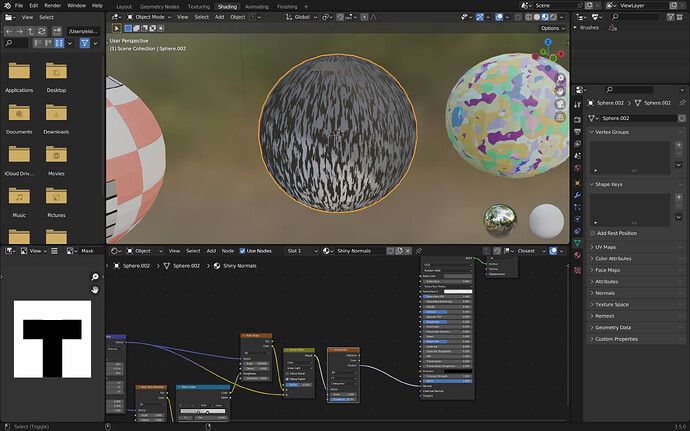
Task: Open the Pictures folder
Action: tap(56, 202)
